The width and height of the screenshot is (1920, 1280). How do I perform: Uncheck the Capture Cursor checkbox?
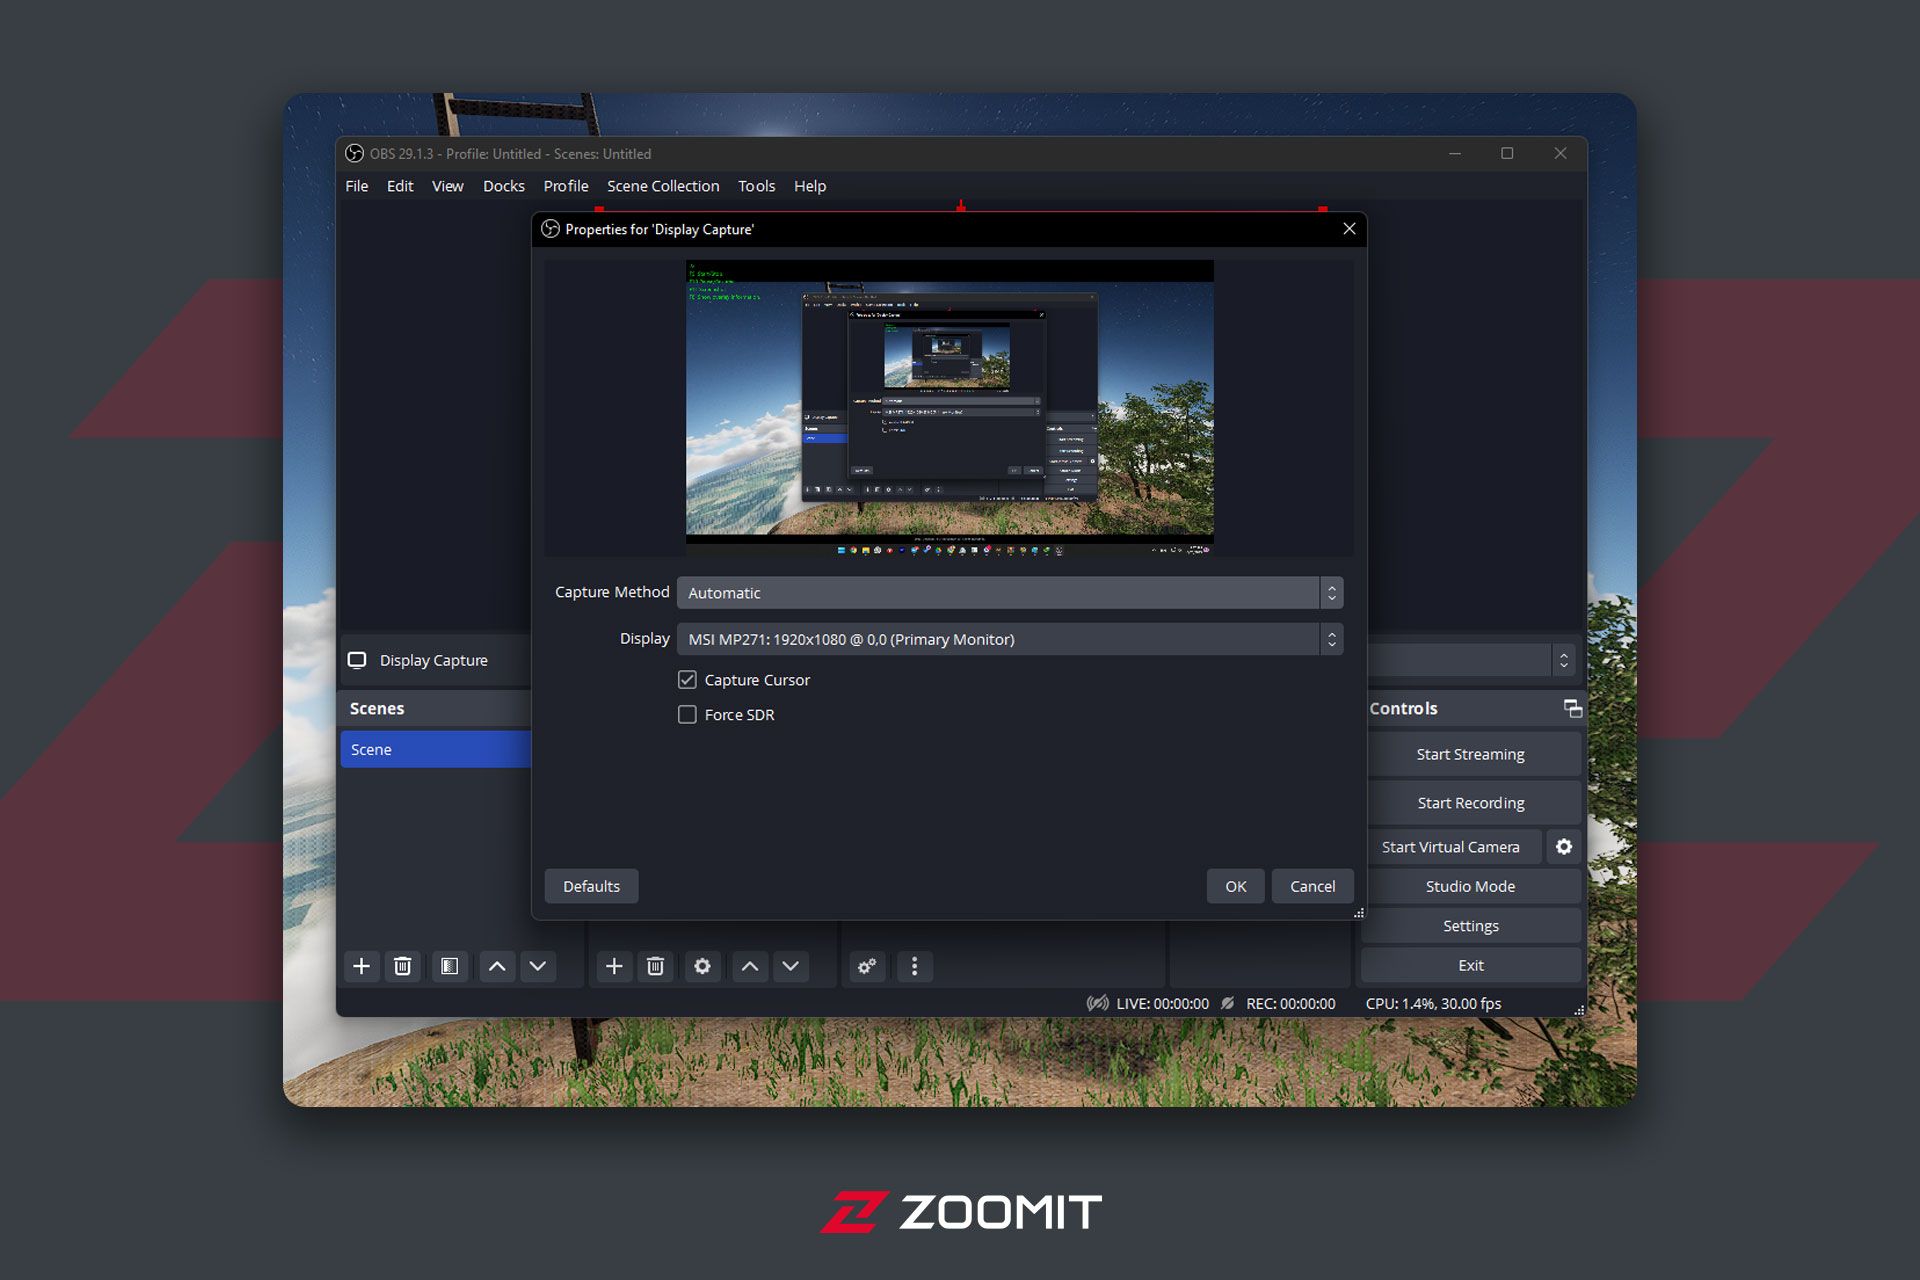tap(687, 680)
